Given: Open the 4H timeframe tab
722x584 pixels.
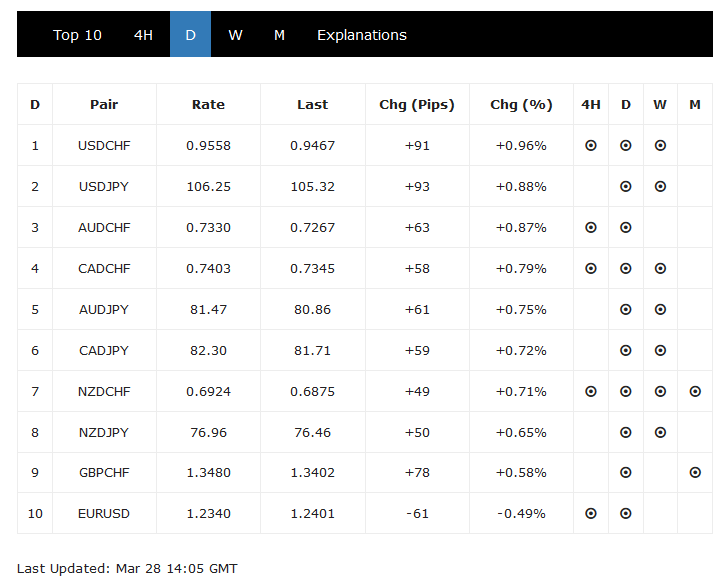Looking at the screenshot, I should tap(144, 35).
